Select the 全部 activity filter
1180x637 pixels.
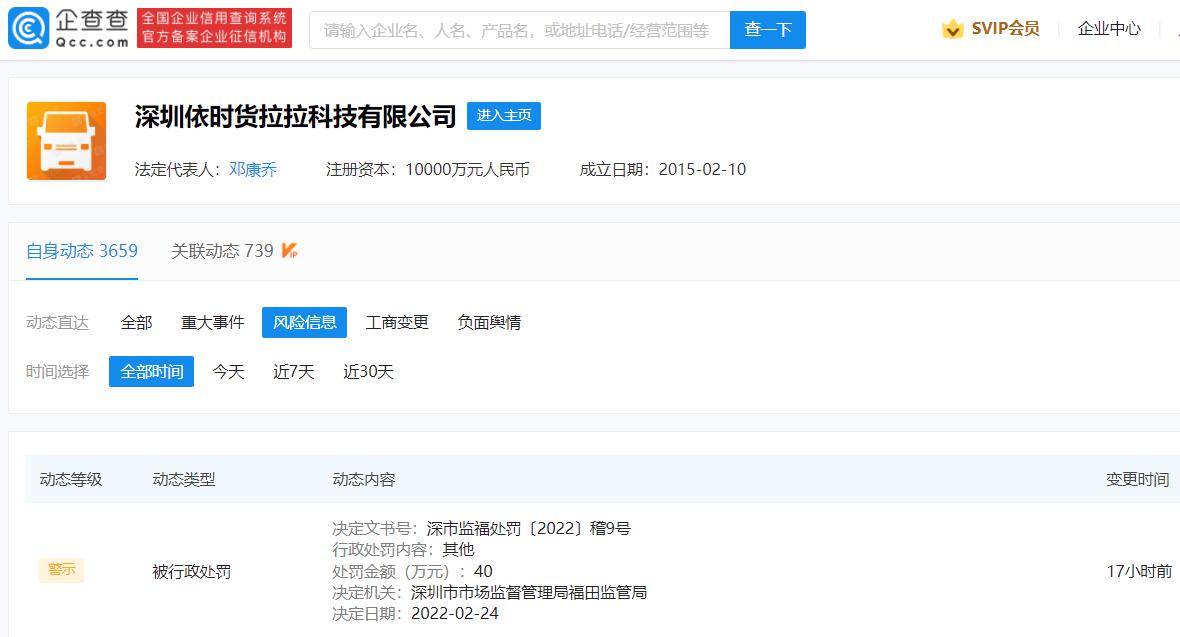[136, 322]
